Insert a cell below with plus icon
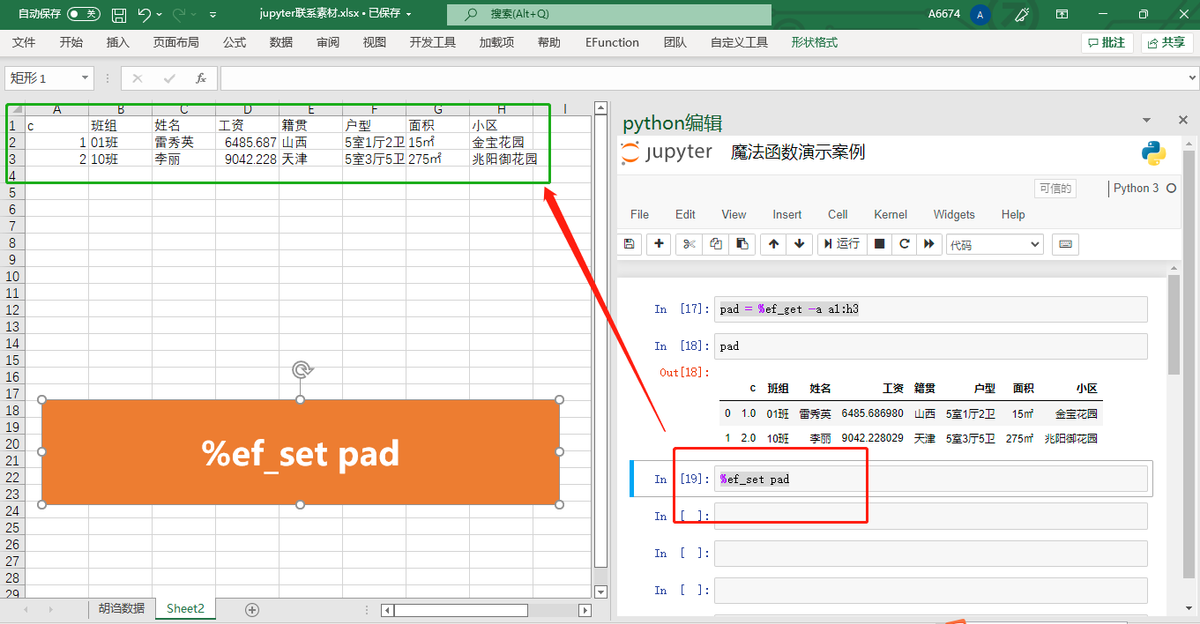 tap(659, 244)
